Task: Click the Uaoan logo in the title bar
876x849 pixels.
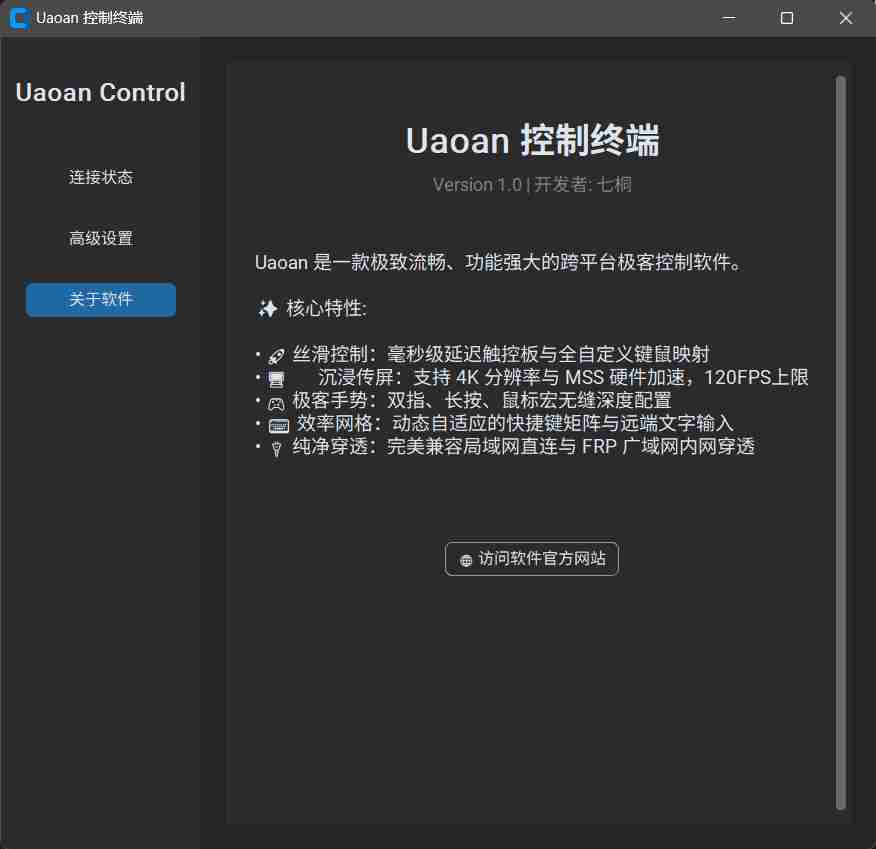Action: point(17,17)
